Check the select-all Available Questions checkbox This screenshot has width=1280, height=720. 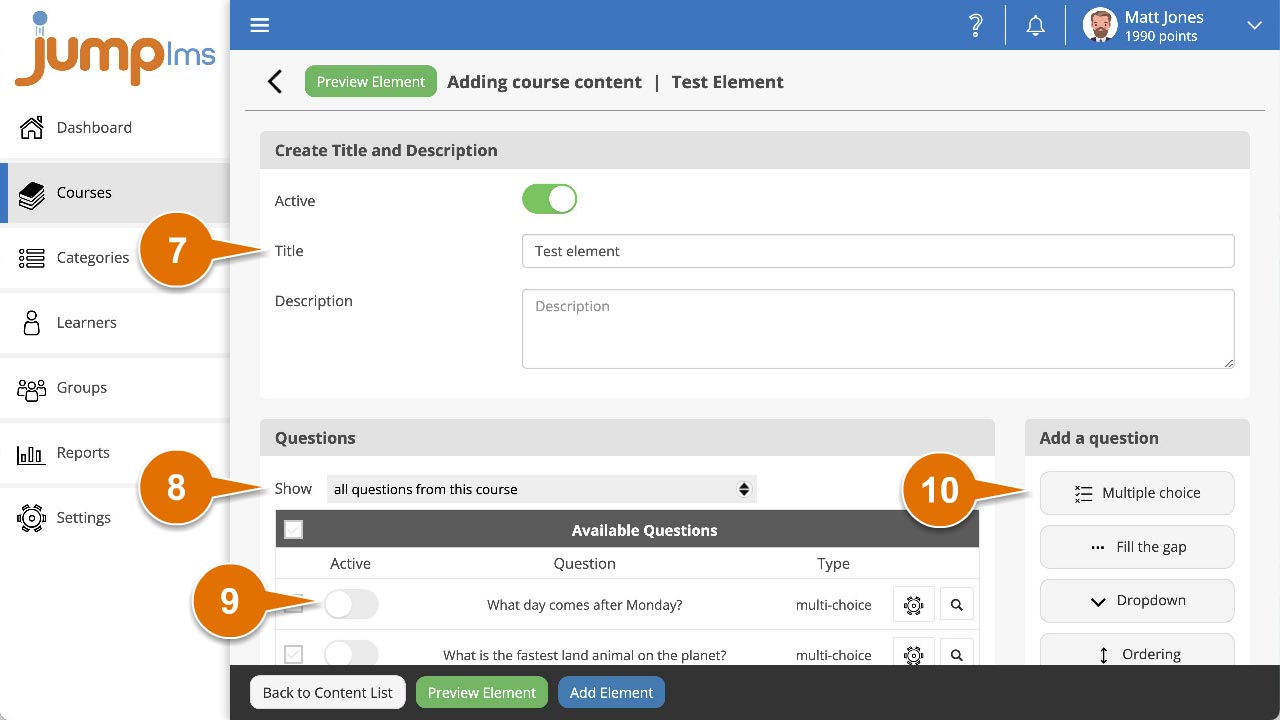click(x=293, y=530)
